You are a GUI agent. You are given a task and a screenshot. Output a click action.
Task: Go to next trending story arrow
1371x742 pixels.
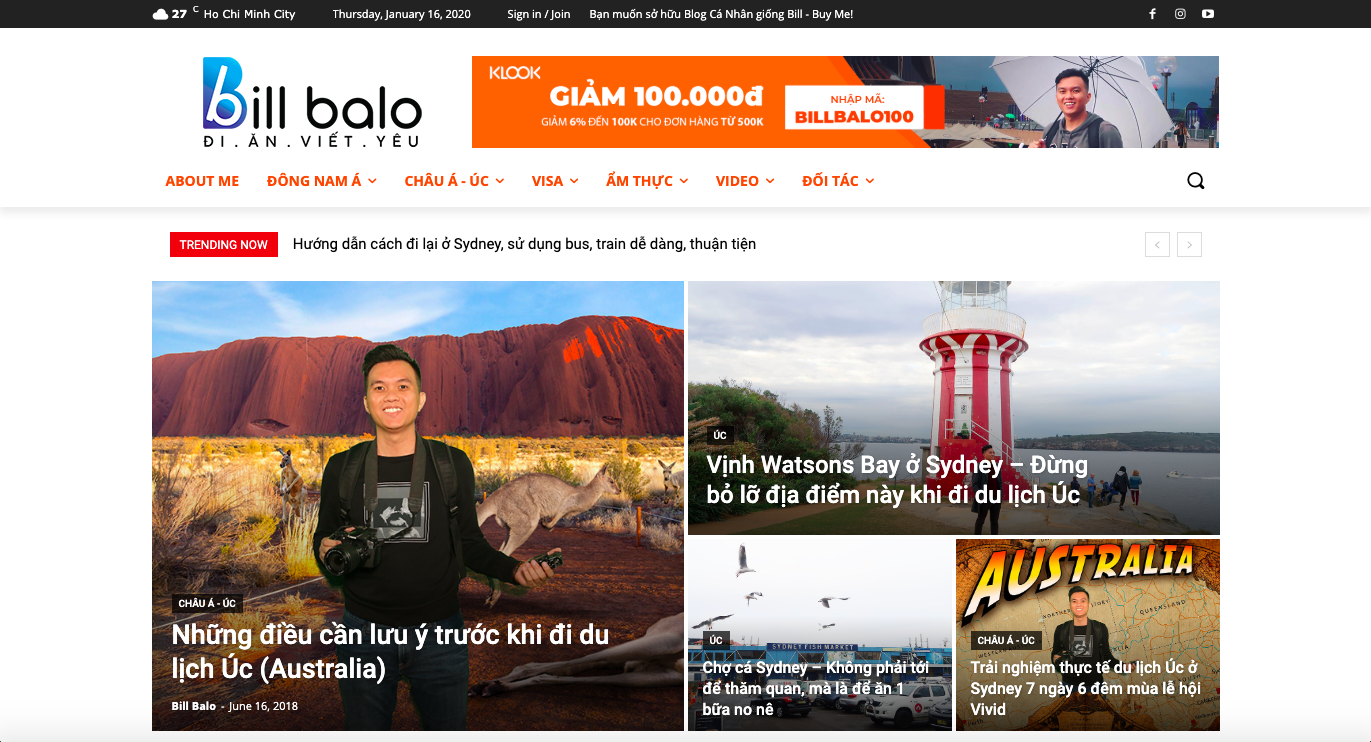pos(1189,244)
